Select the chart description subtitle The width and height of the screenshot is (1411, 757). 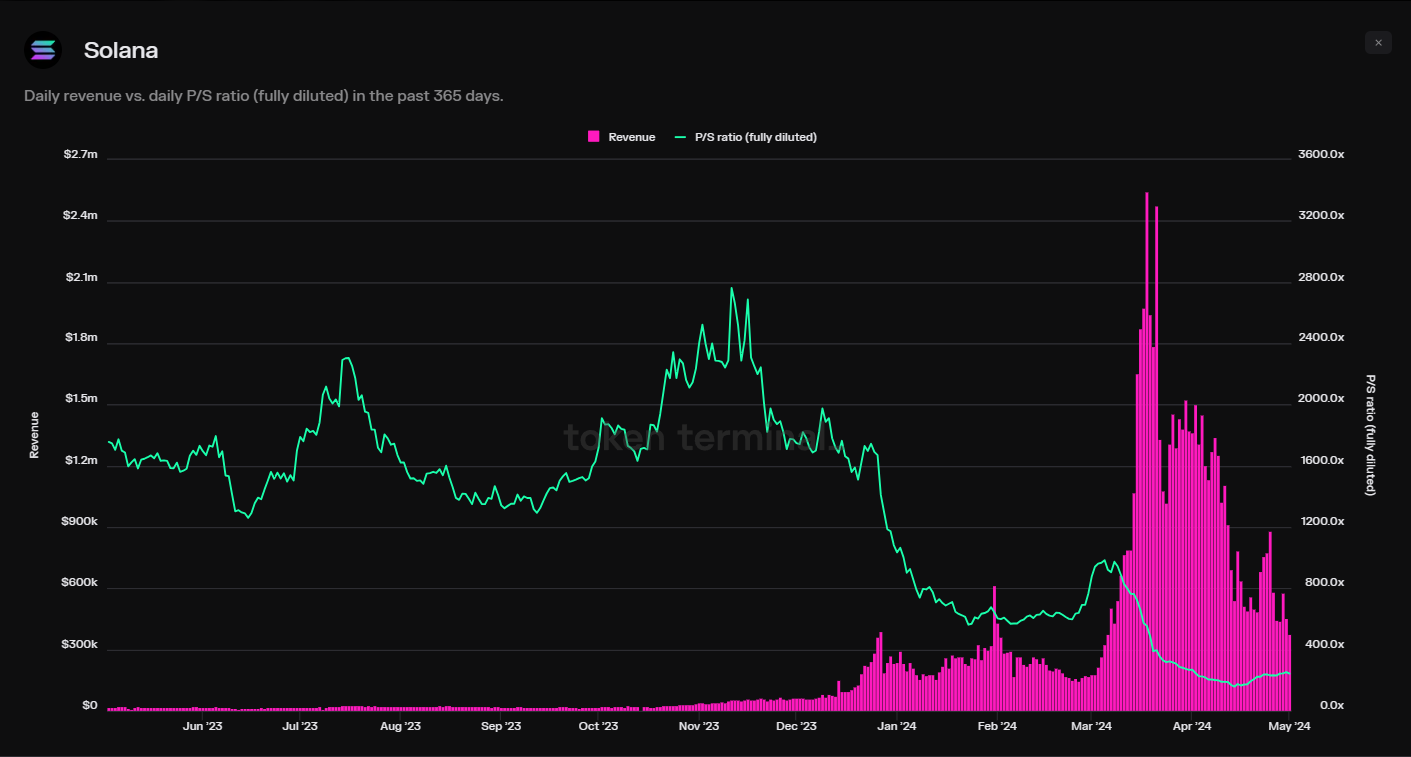(x=263, y=97)
